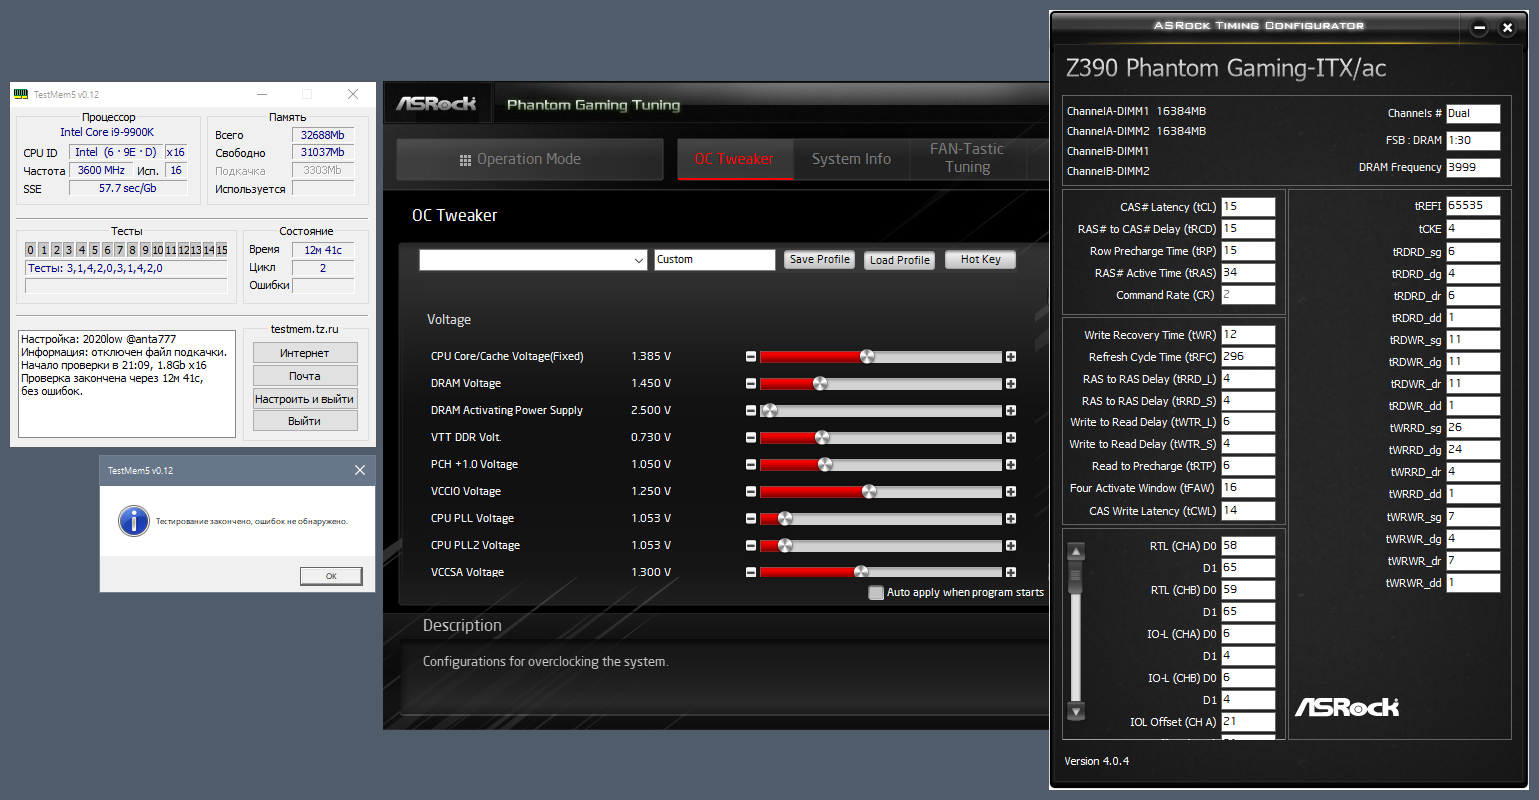Click the Channels # field
Screen dimensions: 1539x800
pos(1473,114)
